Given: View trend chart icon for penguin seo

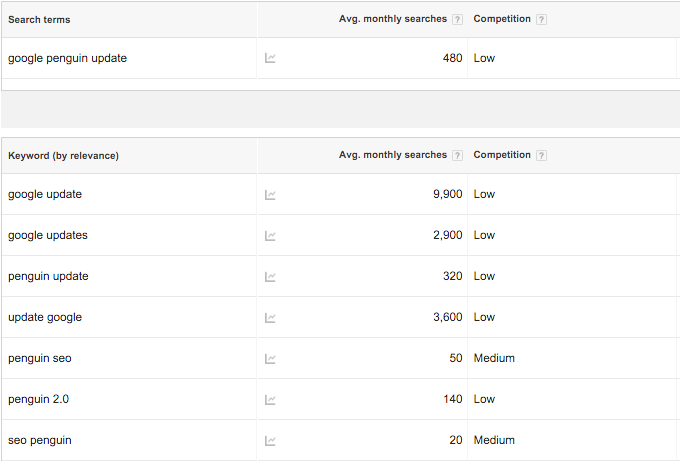Looking at the screenshot, I should 270,359.
